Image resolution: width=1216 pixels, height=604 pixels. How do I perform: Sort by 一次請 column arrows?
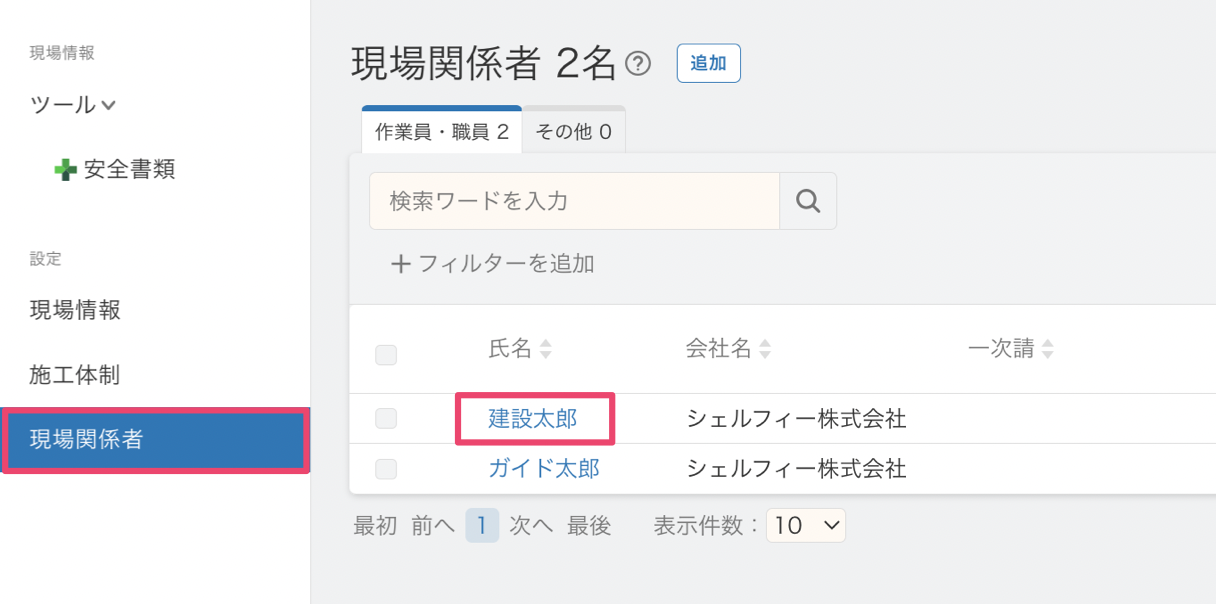pyautogui.click(x=1047, y=349)
